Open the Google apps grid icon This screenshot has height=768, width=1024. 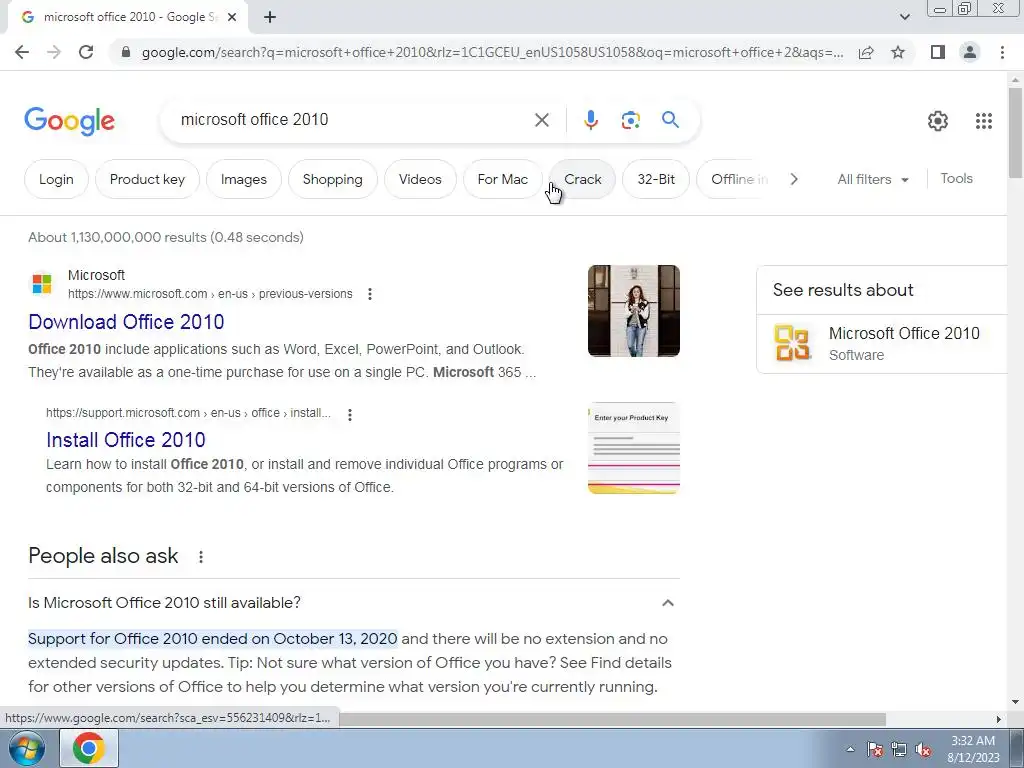(x=984, y=121)
